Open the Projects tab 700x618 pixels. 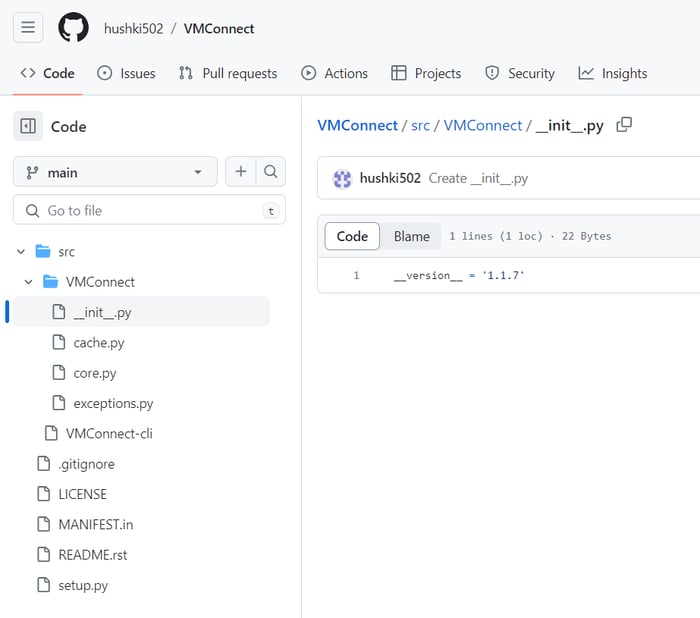point(426,73)
